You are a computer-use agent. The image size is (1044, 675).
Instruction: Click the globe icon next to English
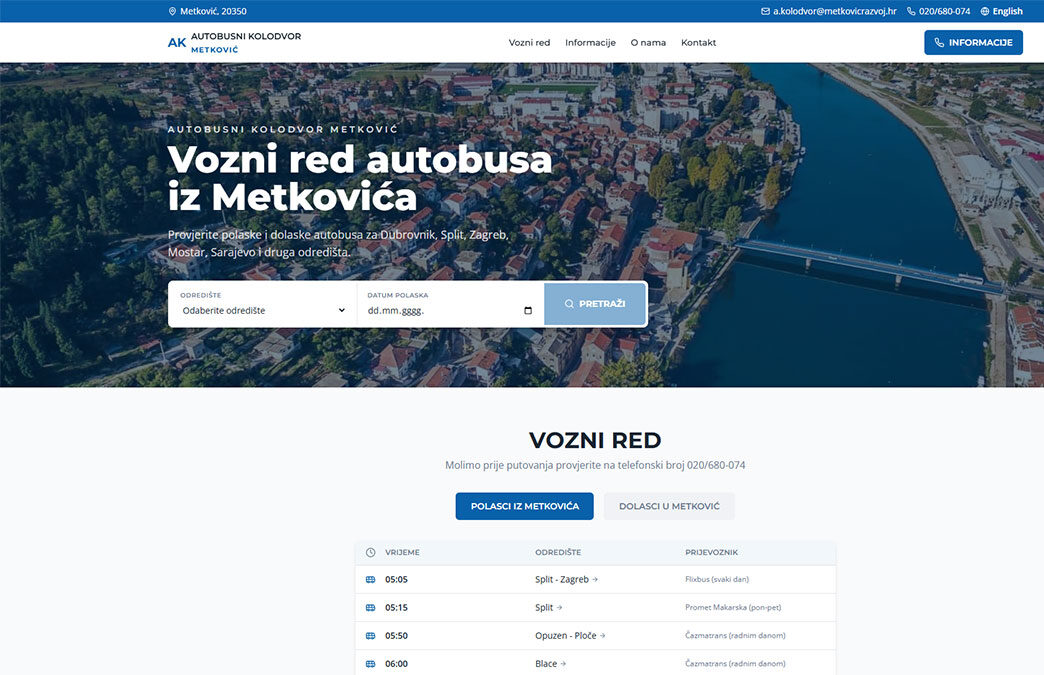click(x=985, y=11)
